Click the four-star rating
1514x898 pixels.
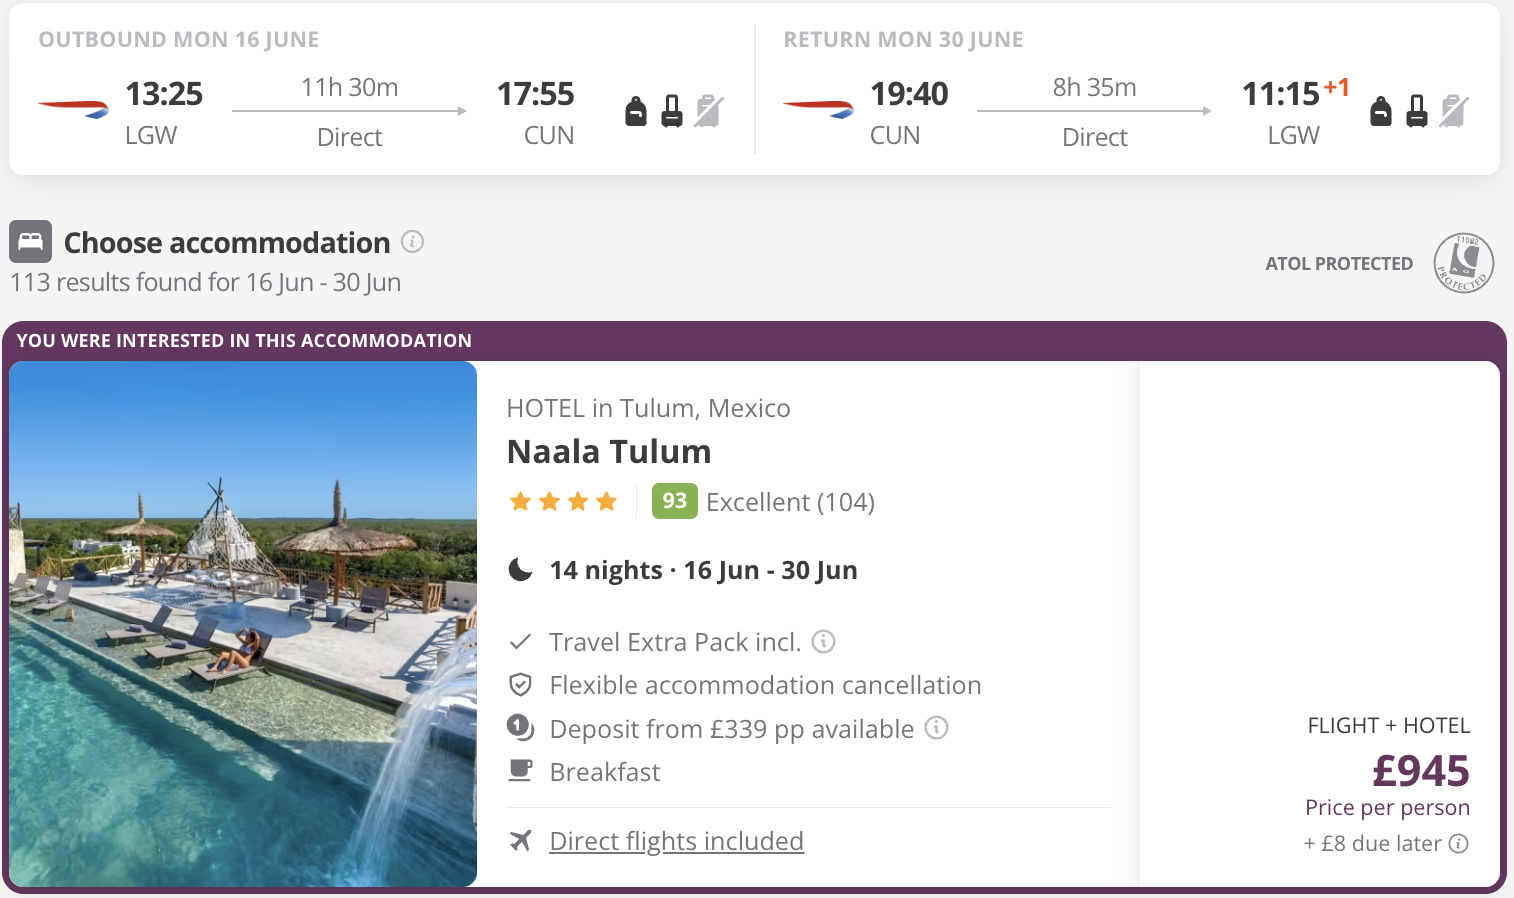563,501
